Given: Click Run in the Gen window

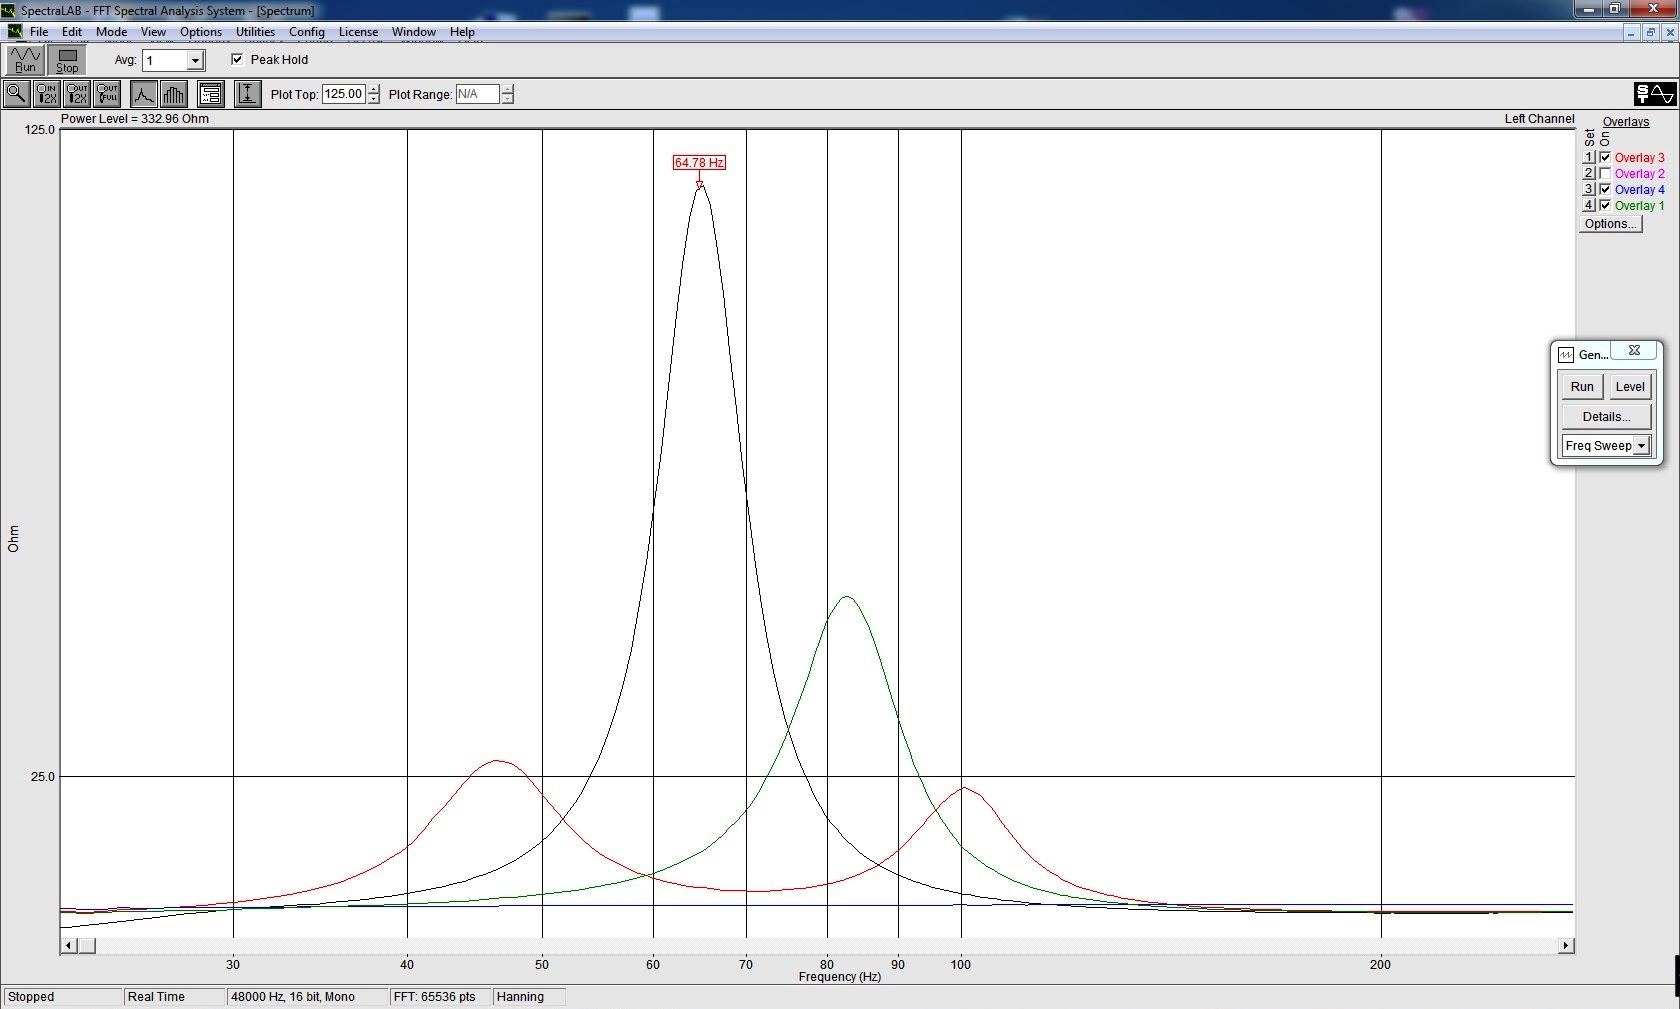Looking at the screenshot, I should (1582, 387).
